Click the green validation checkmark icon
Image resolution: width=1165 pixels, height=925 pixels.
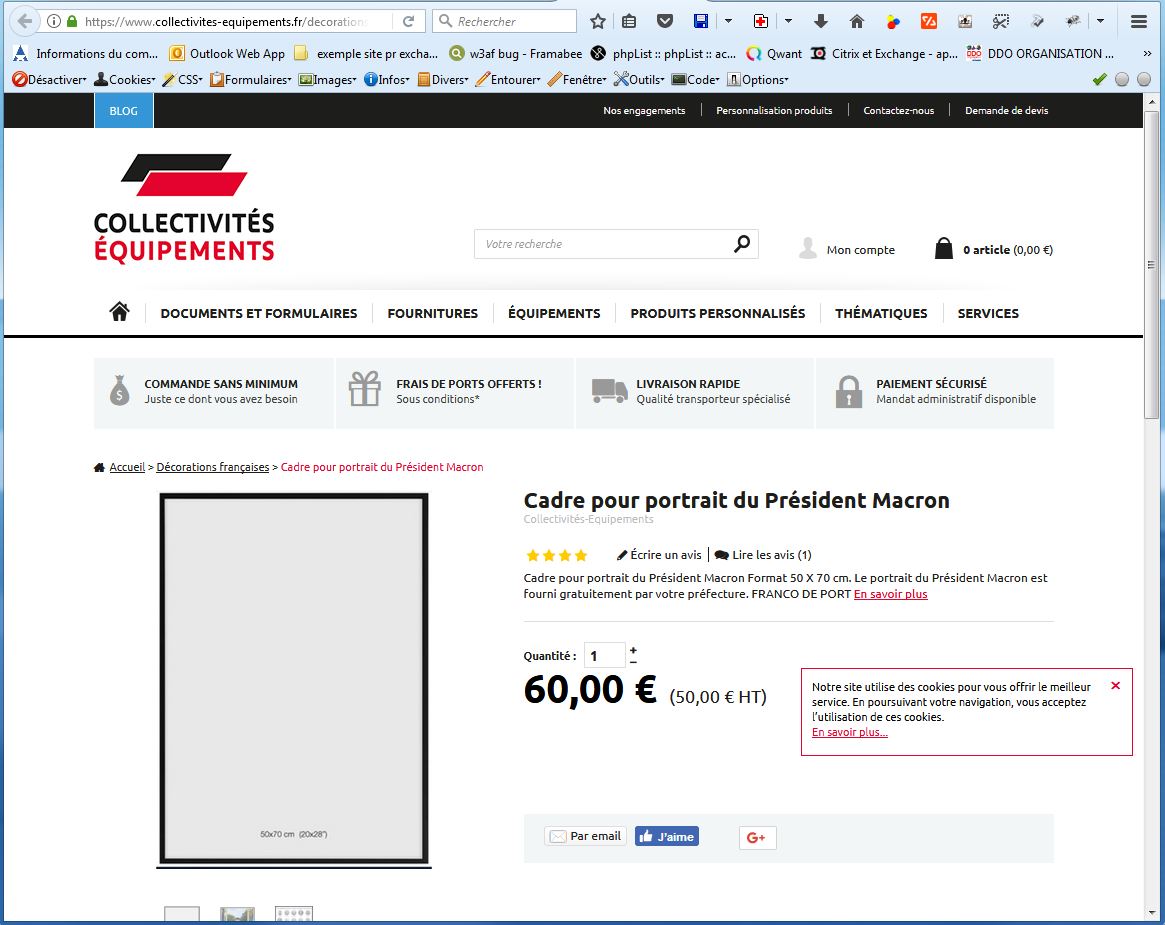tap(1100, 79)
